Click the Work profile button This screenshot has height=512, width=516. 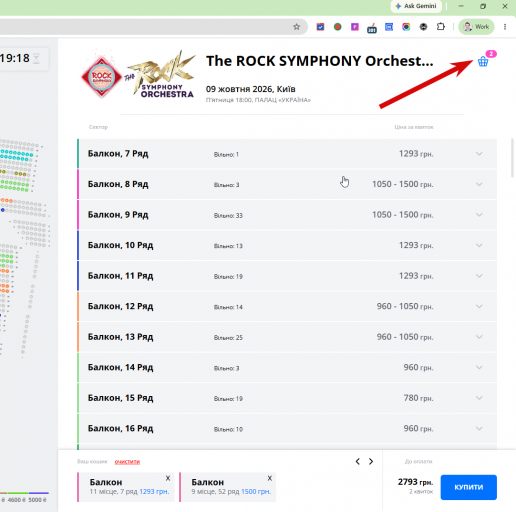pyautogui.click(x=476, y=27)
